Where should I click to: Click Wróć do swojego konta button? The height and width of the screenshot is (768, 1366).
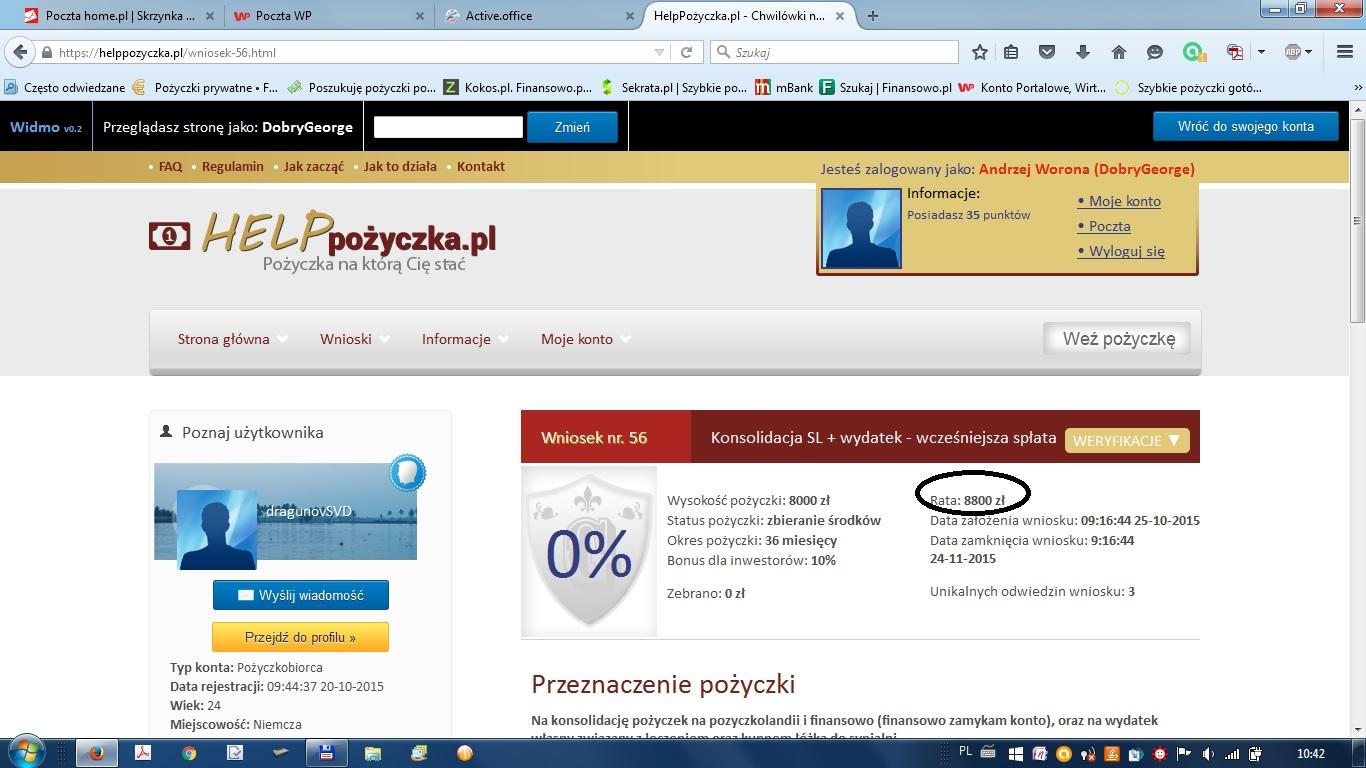coord(1245,126)
